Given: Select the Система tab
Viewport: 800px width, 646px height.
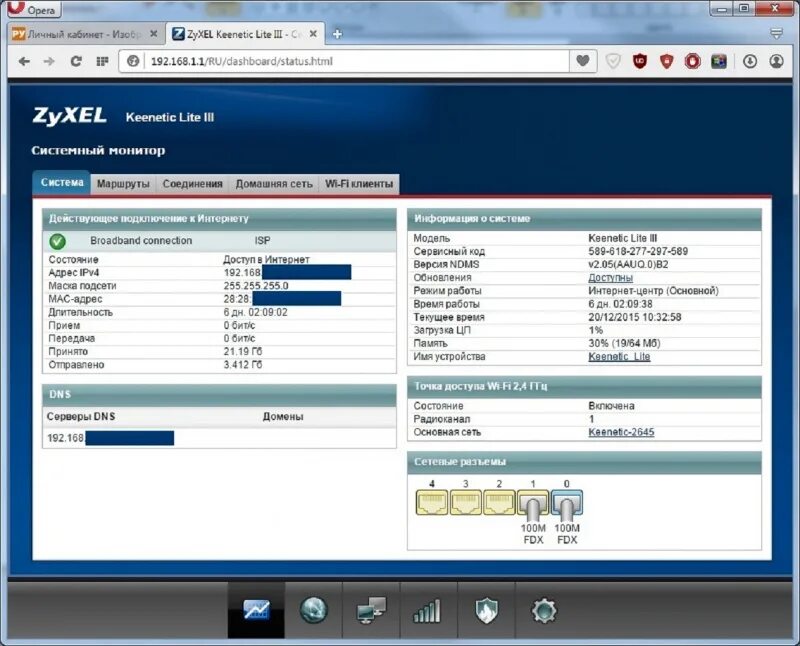Looking at the screenshot, I should [62, 183].
